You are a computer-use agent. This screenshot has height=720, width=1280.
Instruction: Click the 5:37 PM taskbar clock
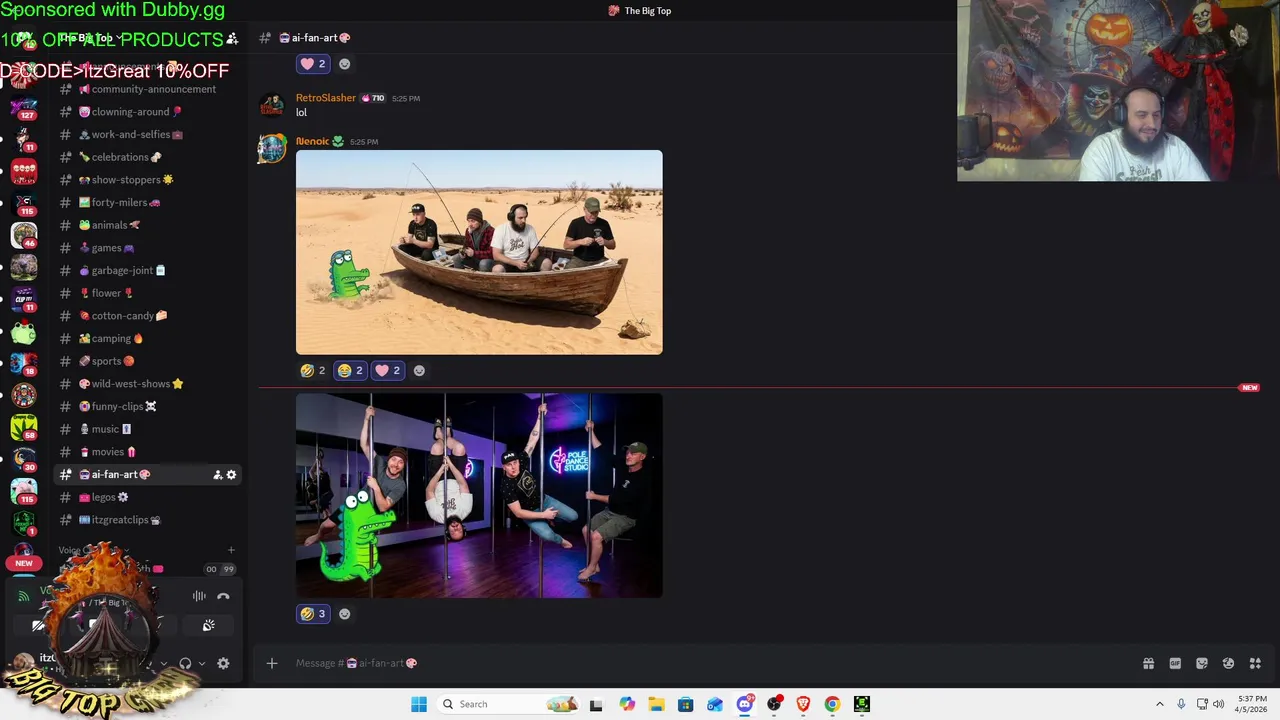click(x=1252, y=704)
